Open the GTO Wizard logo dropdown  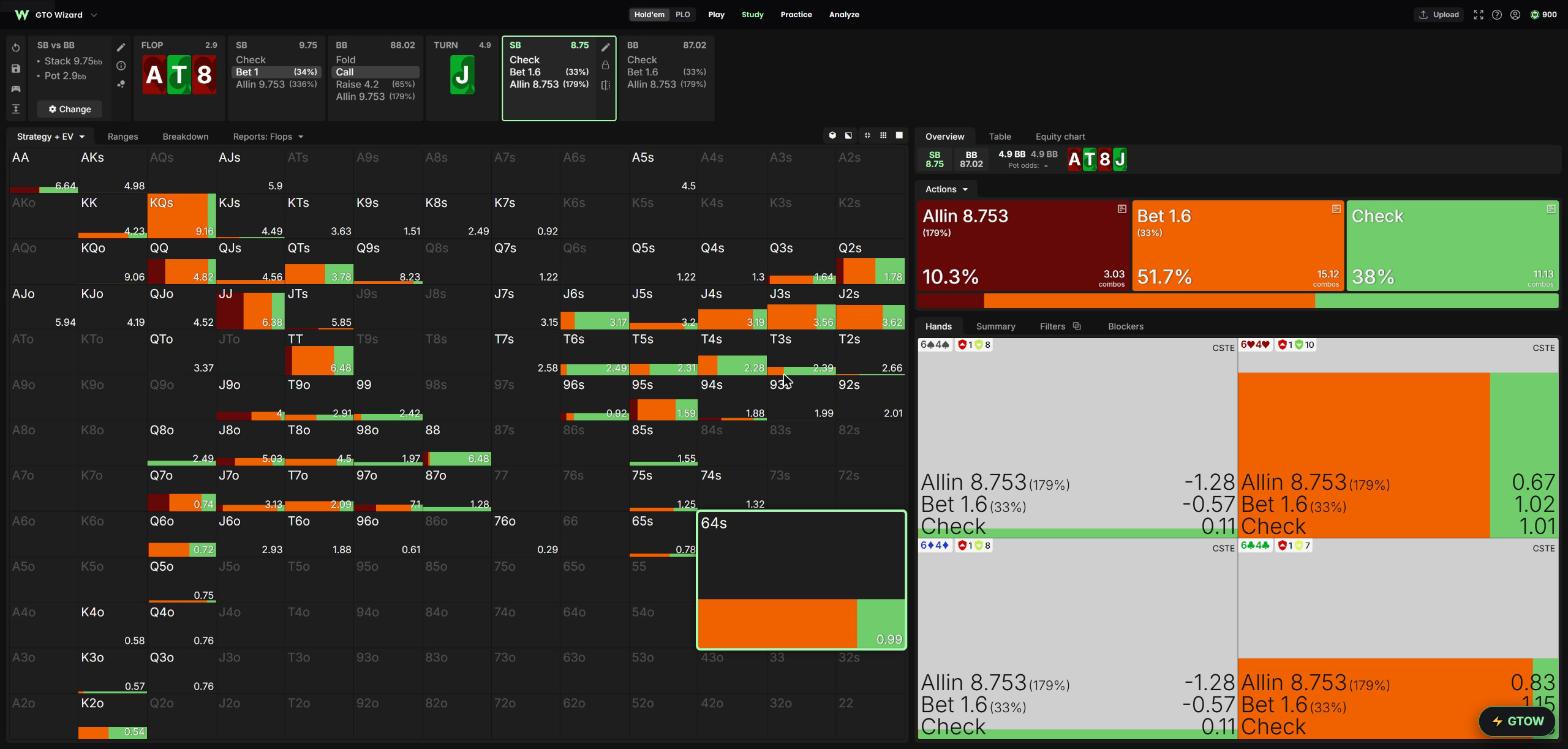point(56,15)
